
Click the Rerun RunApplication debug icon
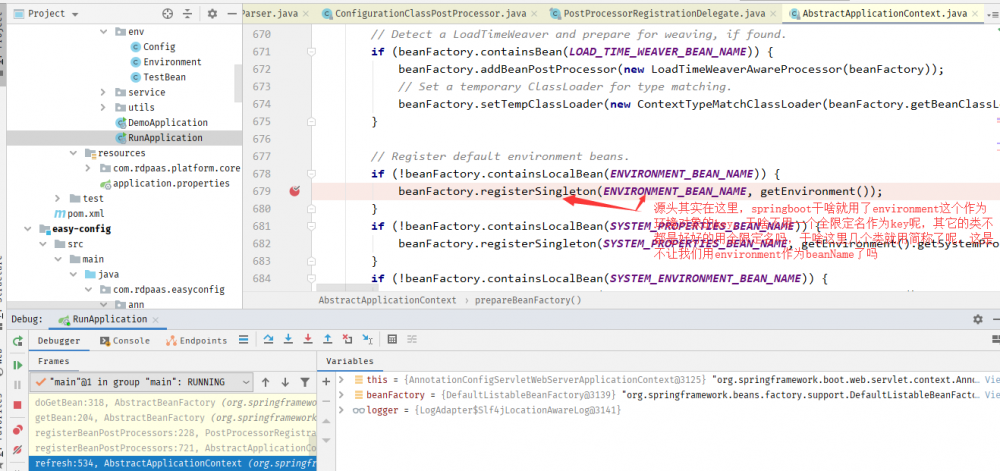point(18,341)
